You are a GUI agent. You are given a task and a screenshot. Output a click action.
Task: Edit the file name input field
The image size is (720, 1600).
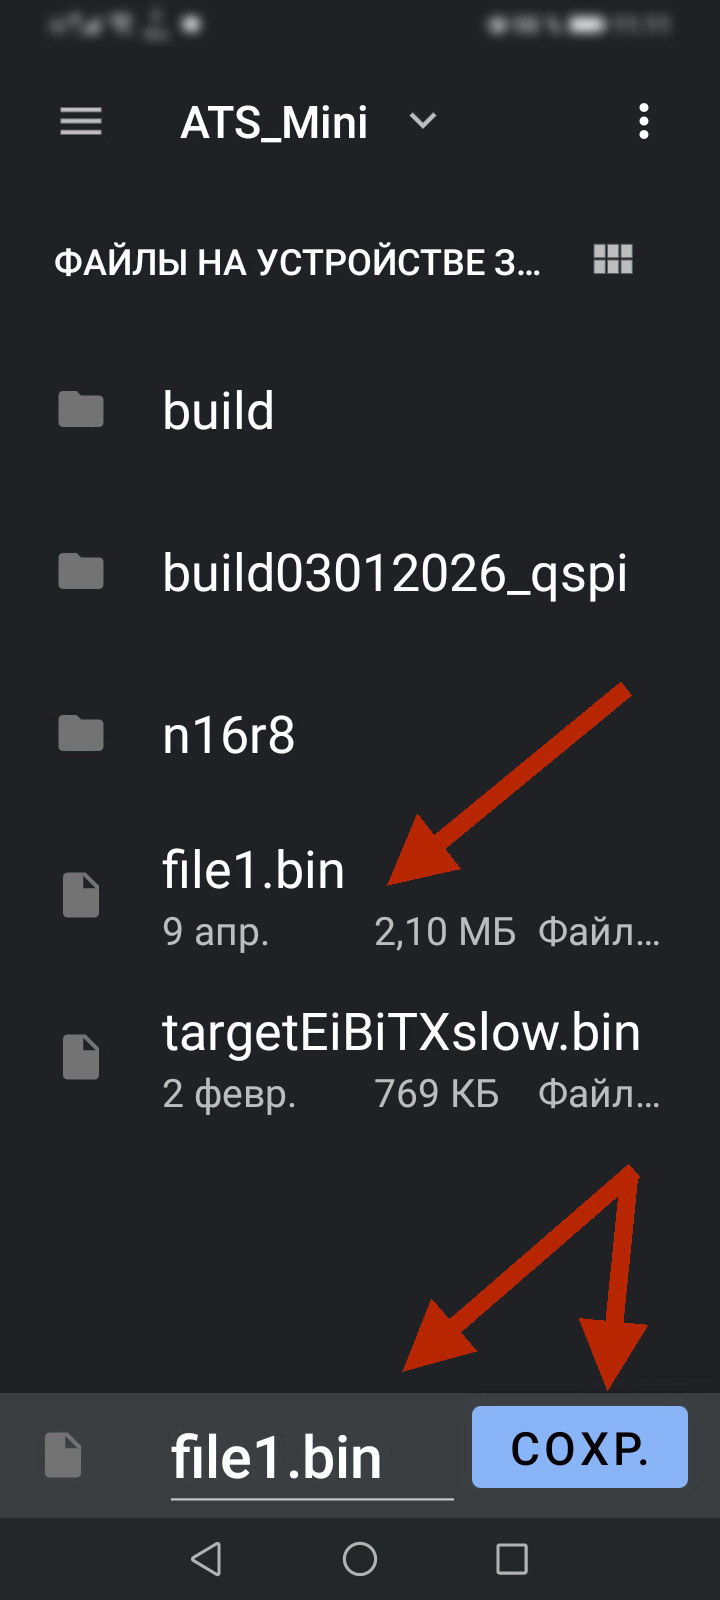click(311, 1458)
